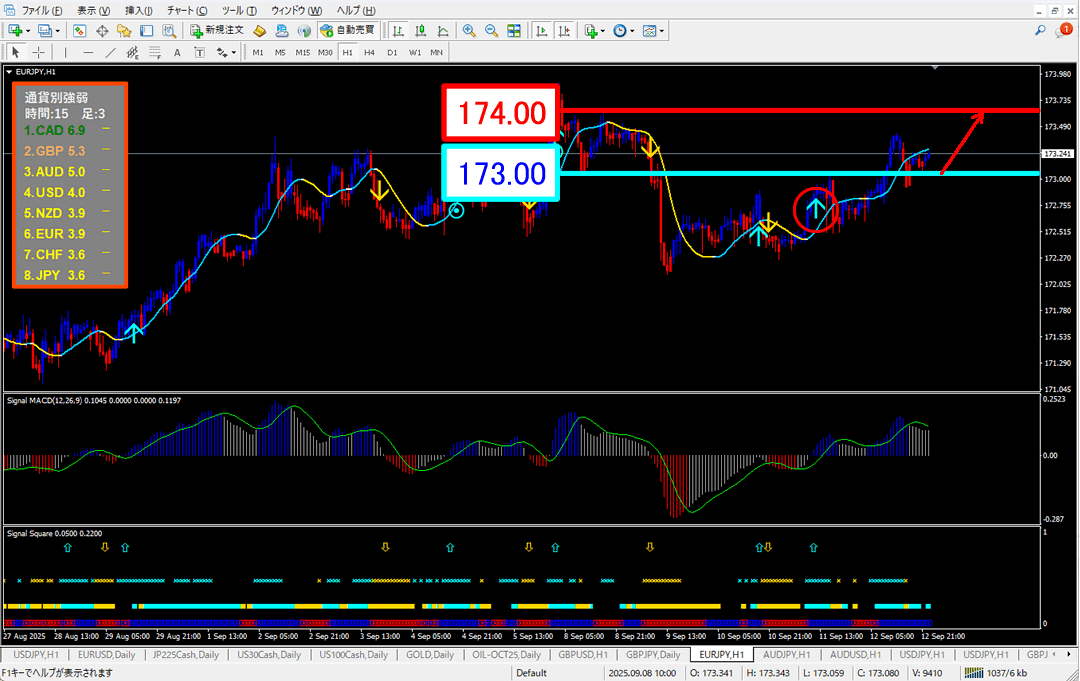Zoom in on the chart
Viewport: 1080px width, 681px height.
pyautogui.click(x=469, y=30)
